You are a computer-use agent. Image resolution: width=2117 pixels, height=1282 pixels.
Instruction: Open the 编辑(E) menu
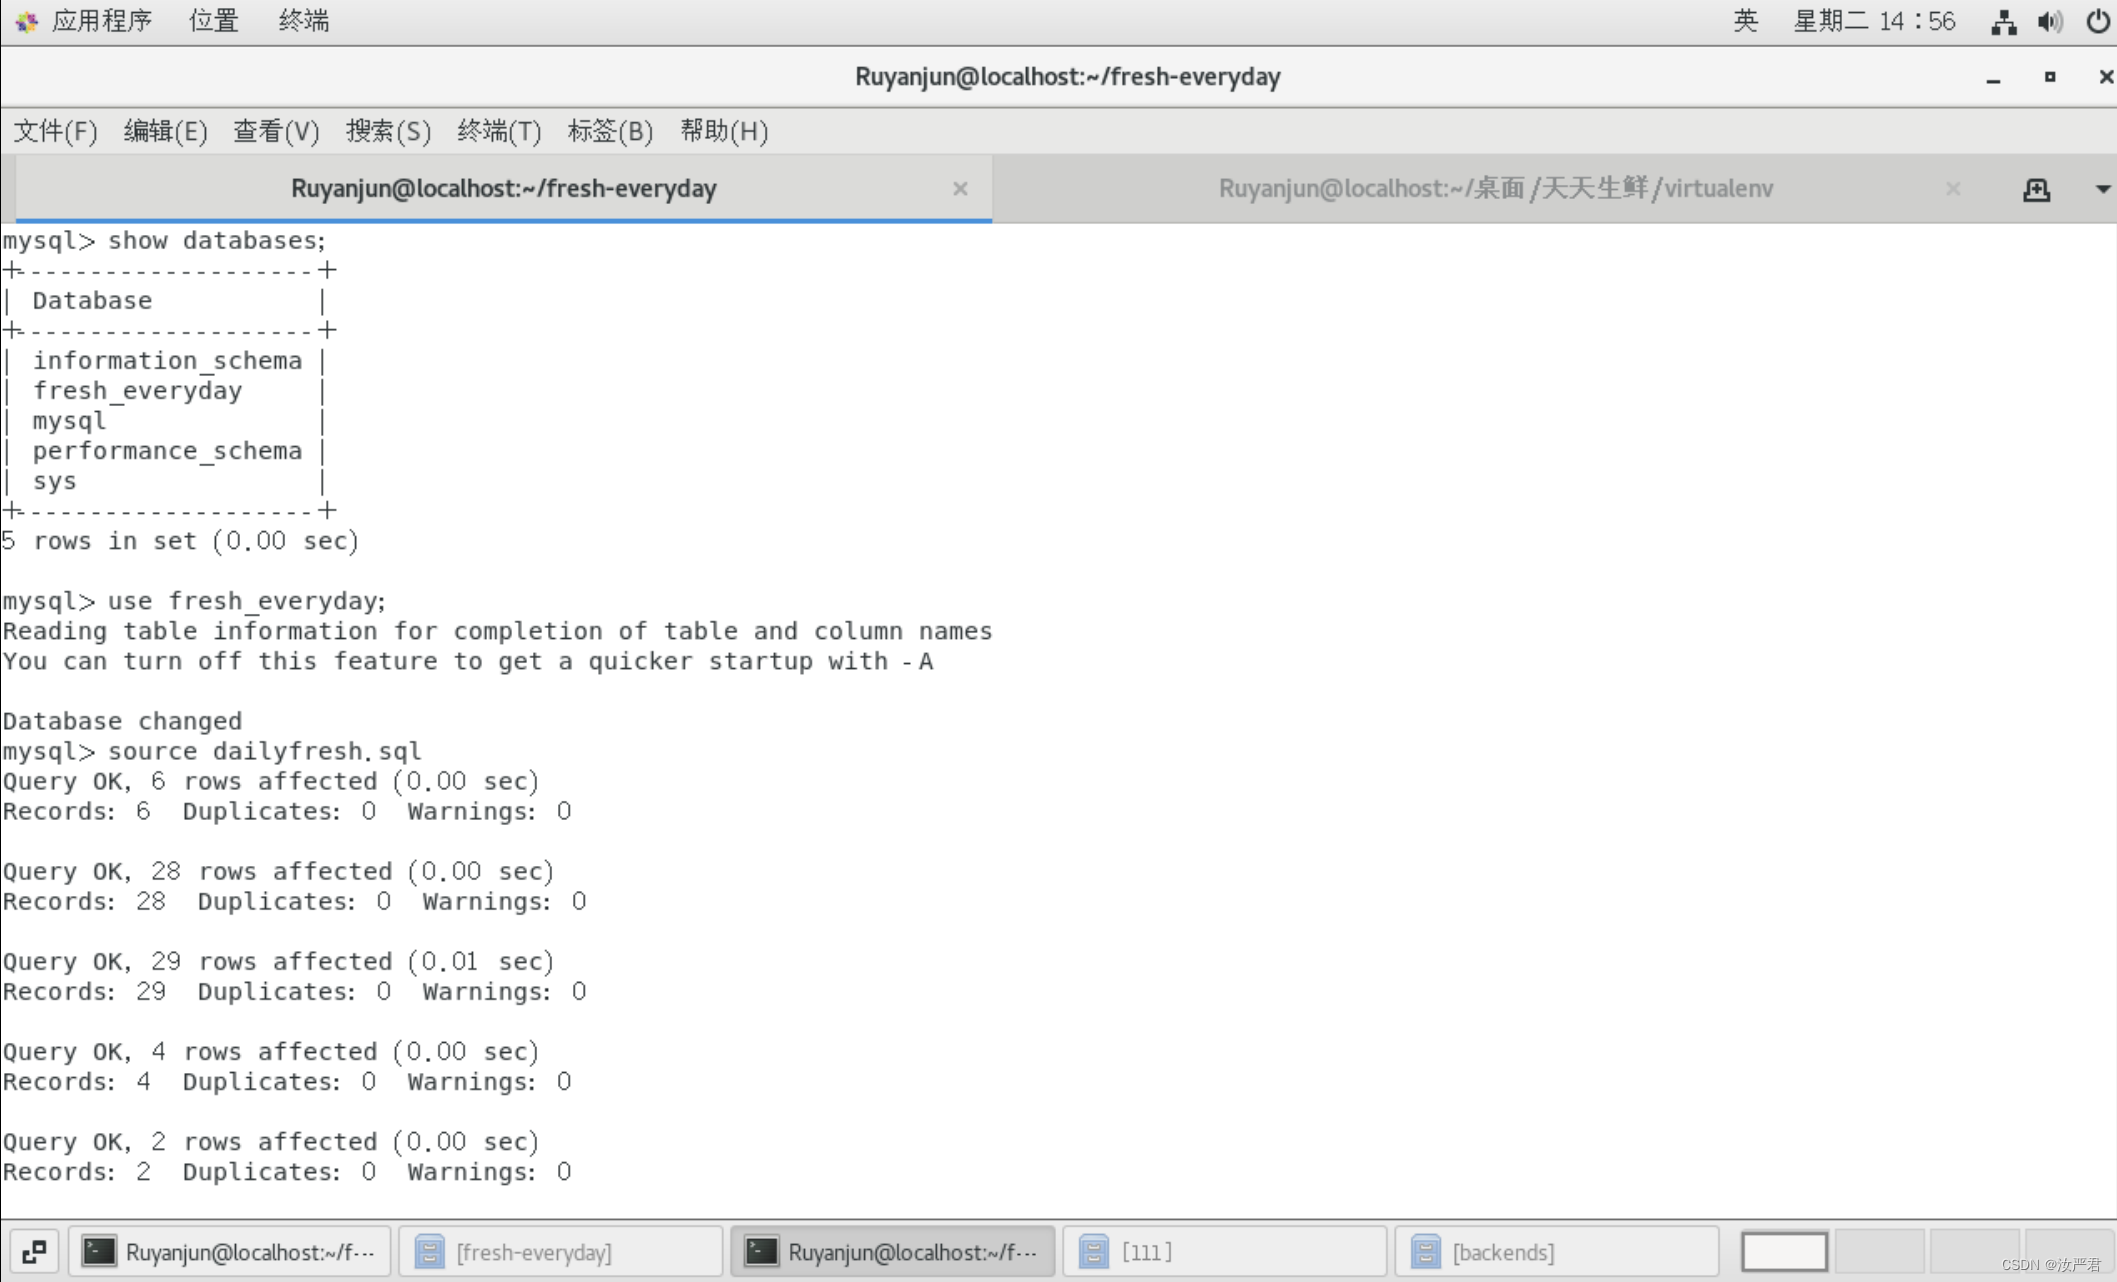pos(165,131)
